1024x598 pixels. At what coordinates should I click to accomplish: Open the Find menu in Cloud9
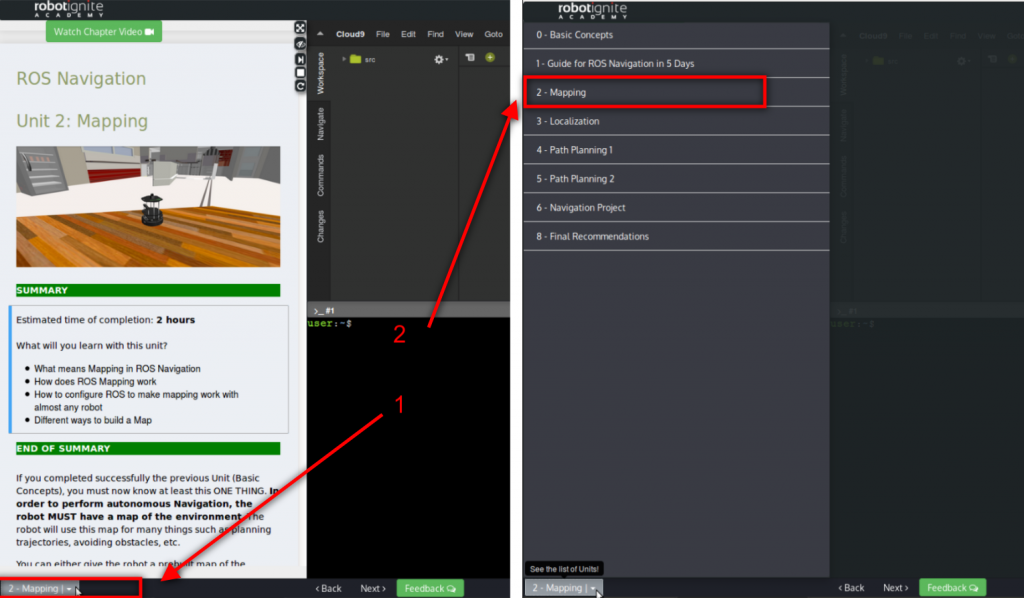pyautogui.click(x=435, y=34)
